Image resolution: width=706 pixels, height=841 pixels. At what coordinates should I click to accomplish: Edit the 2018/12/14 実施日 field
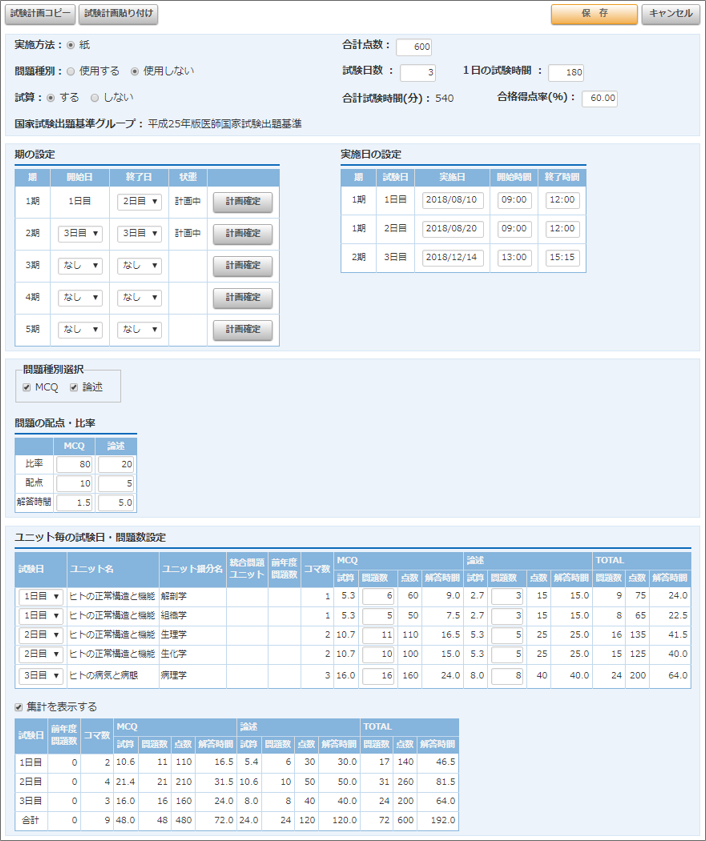point(453,257)
